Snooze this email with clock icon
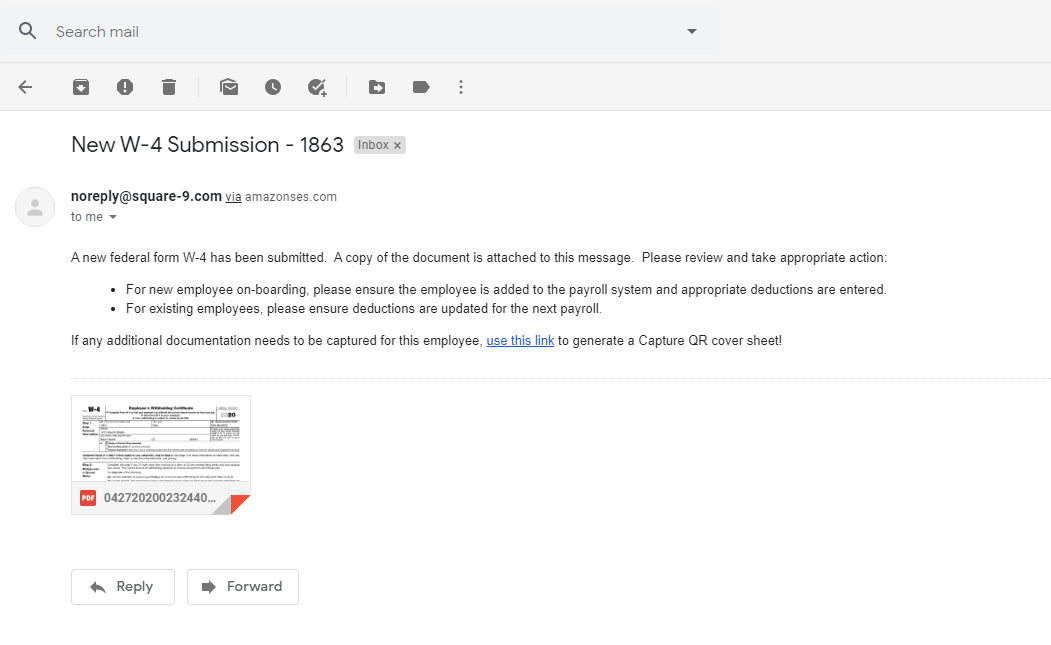 pos(273,87)
